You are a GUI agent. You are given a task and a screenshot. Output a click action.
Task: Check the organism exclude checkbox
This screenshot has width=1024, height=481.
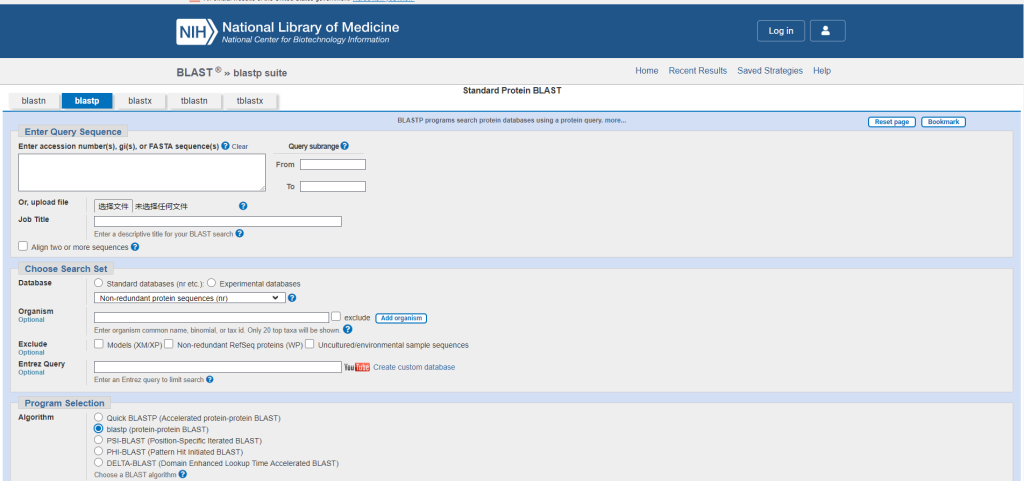pyautogui.click(x=336, y=317)
